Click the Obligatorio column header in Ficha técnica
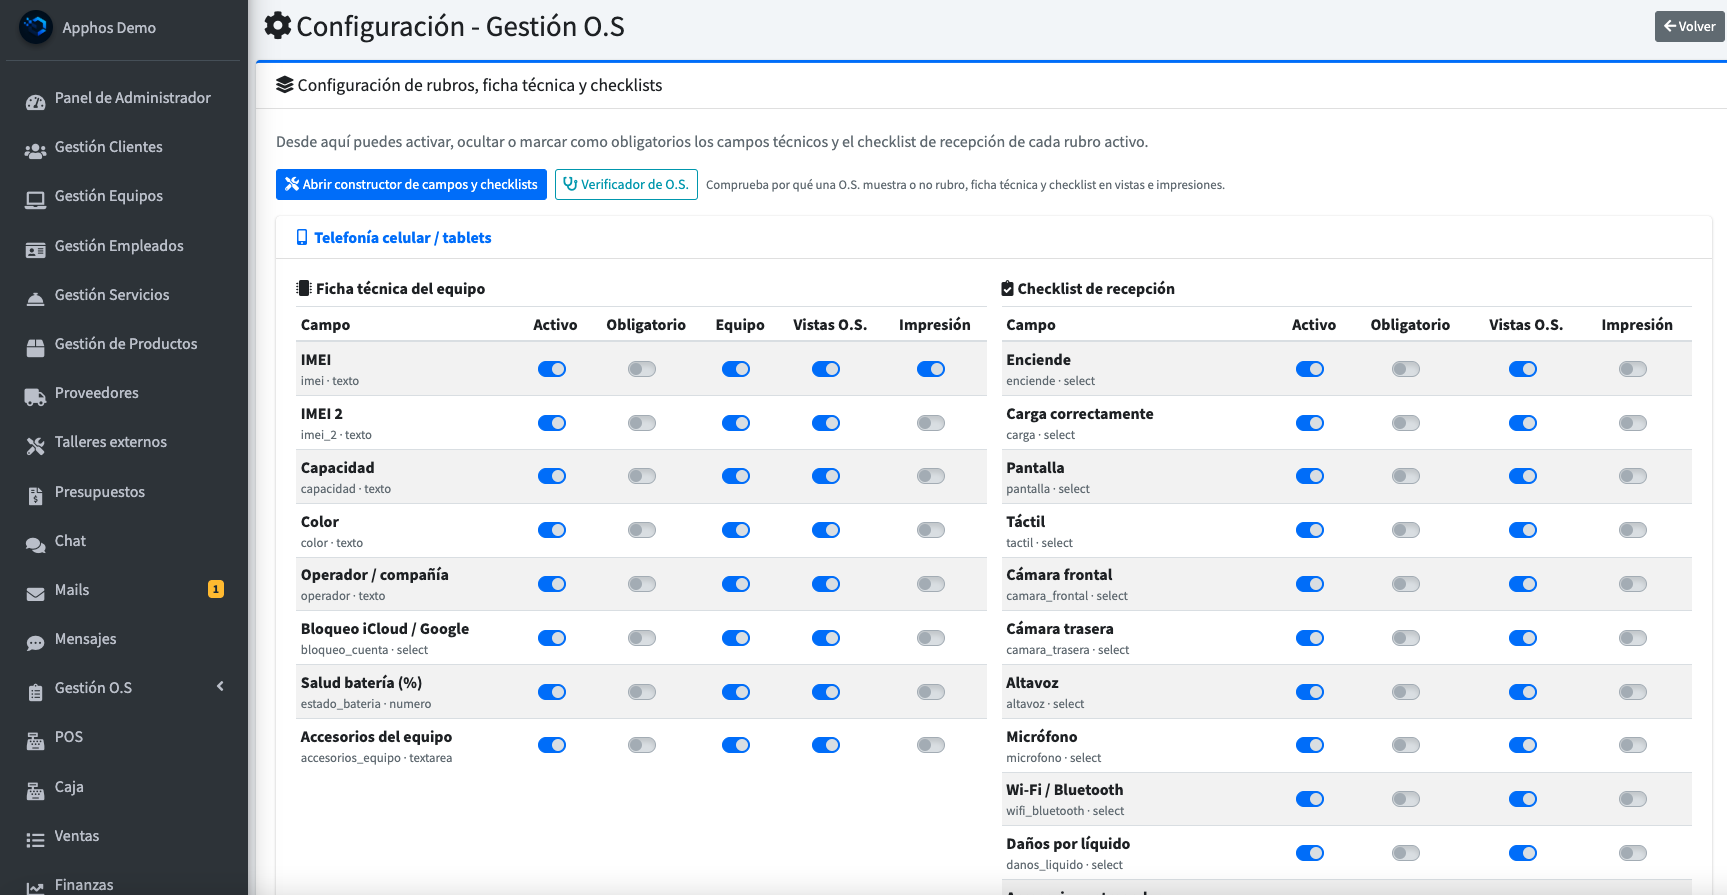The height and width of the screenshot is (895, 1727). (x=646, y=325)
